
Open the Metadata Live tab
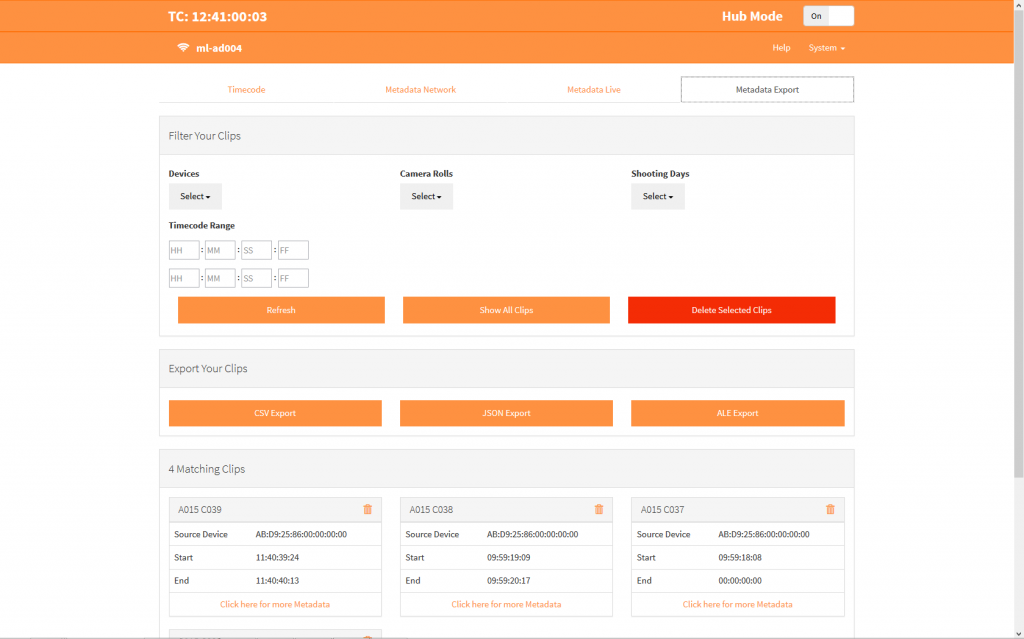coord(593,90)
